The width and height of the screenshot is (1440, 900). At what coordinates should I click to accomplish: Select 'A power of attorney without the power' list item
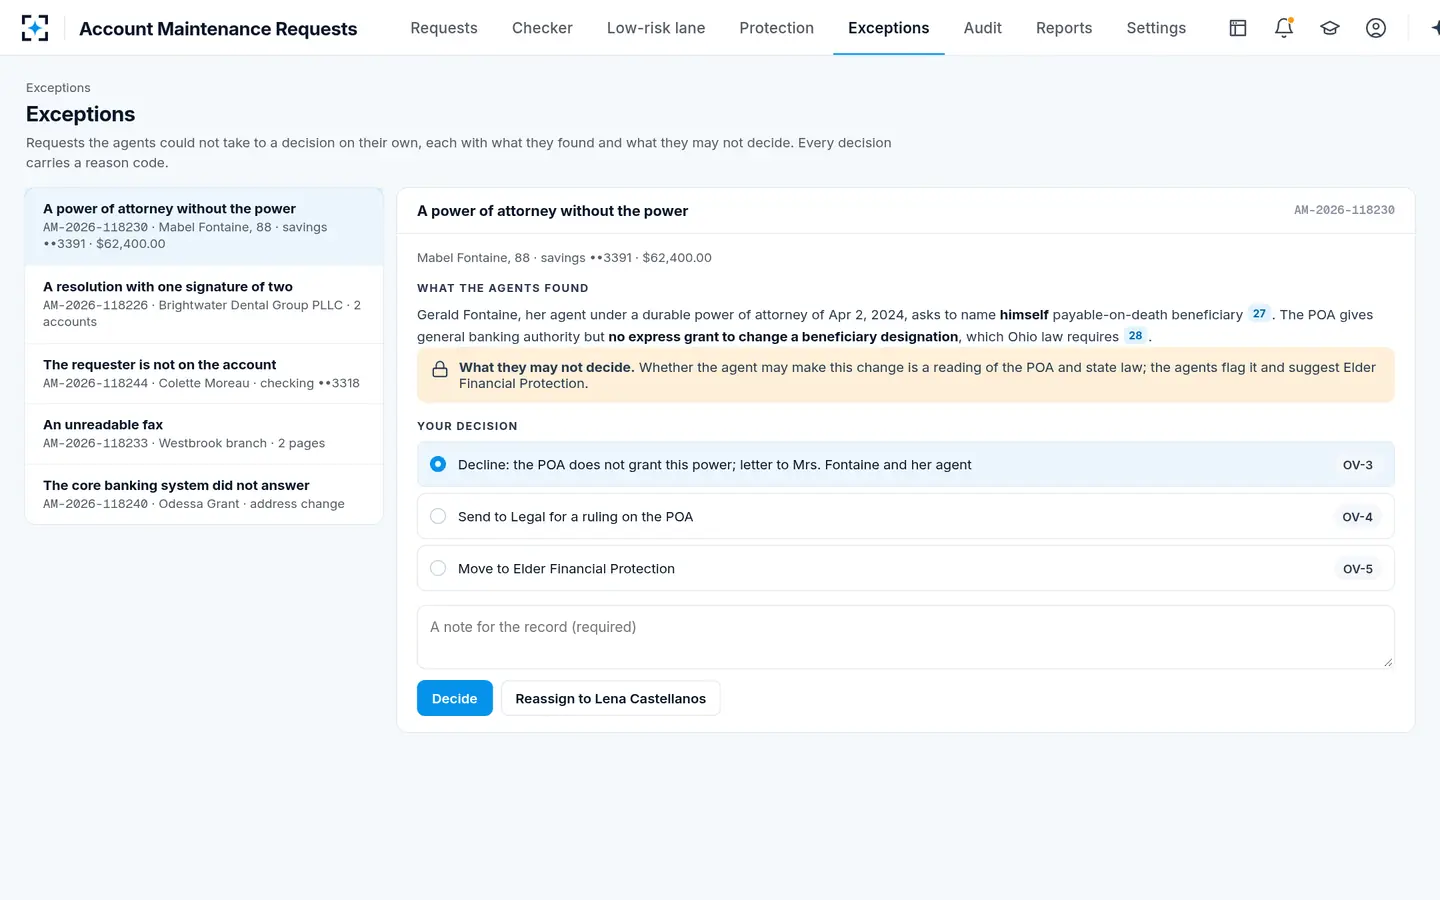(x=204, y=226)
